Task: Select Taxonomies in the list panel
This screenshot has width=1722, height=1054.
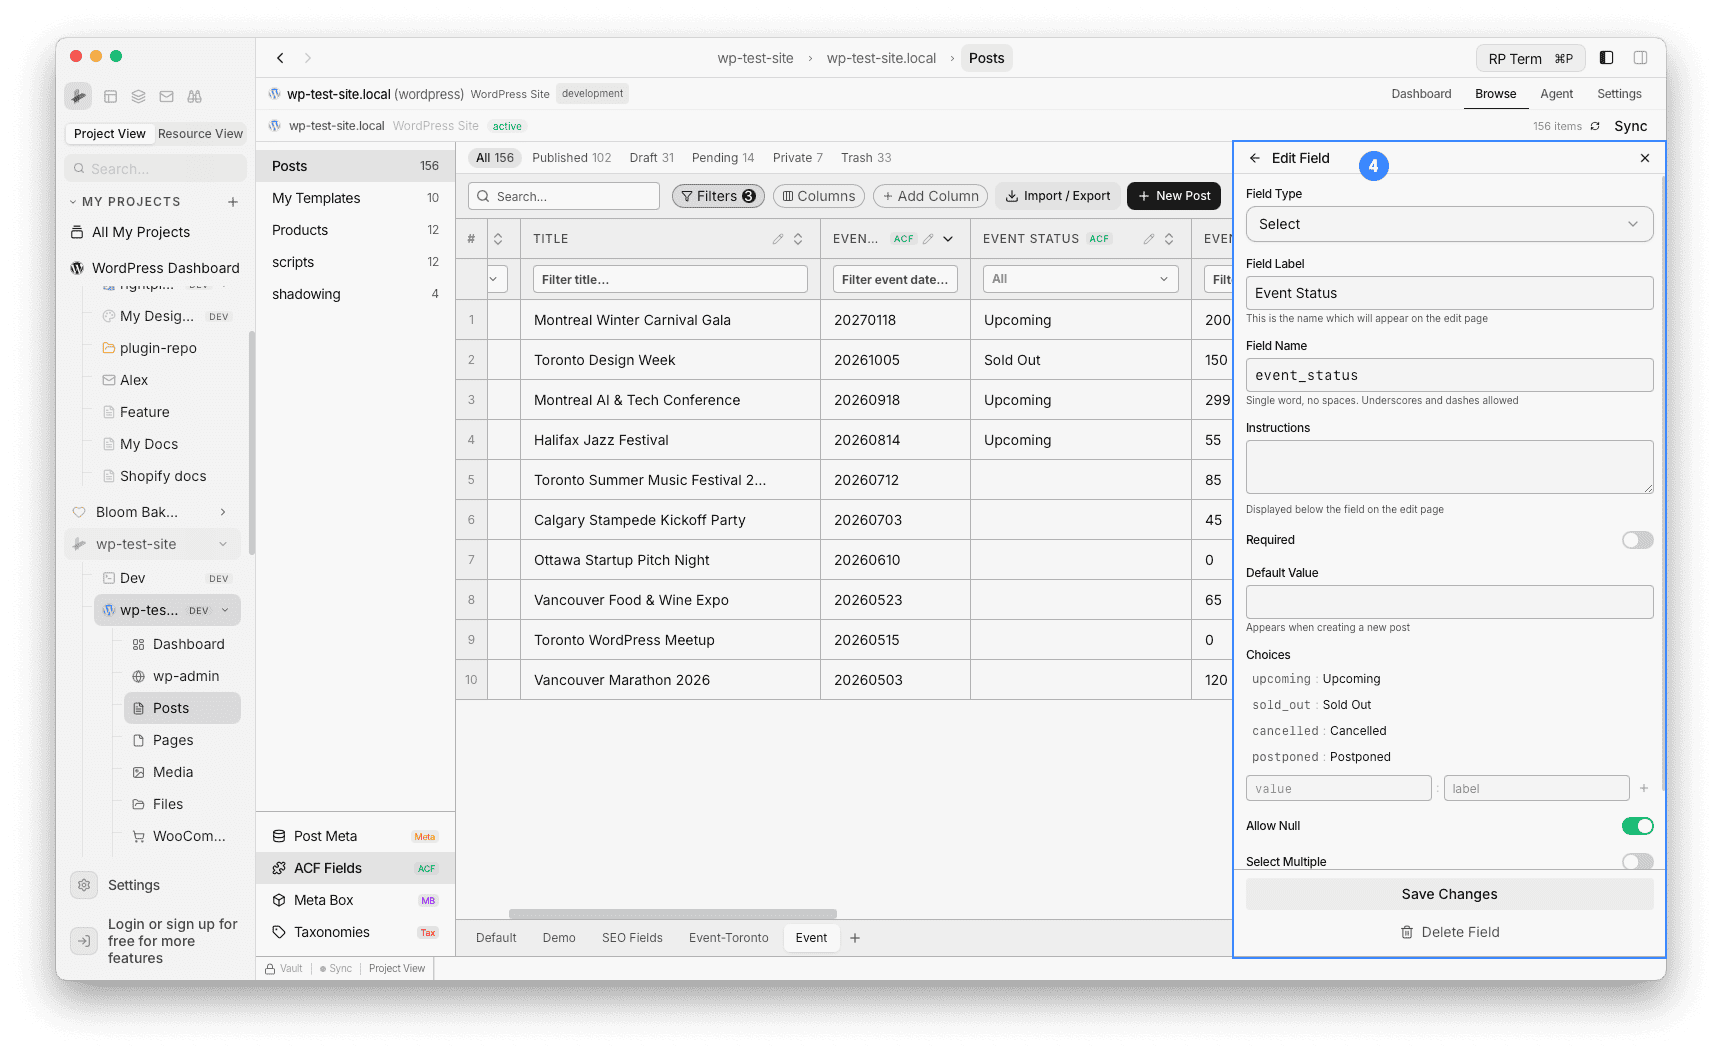Action: coord(355,932)
